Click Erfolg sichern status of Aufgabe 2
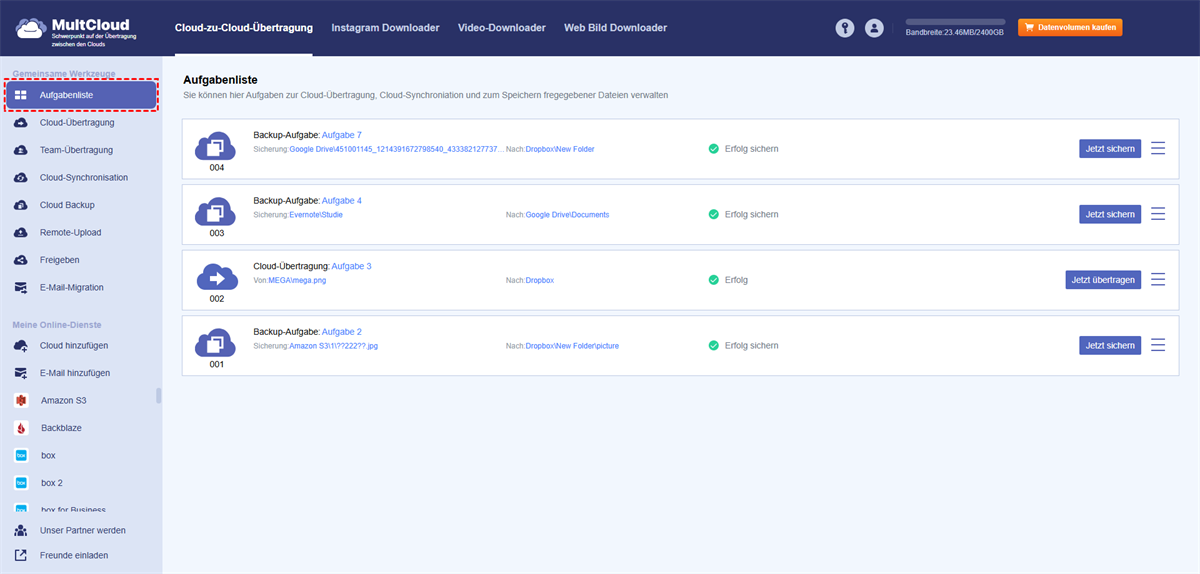Image resolution: width=1200 pixels, height=574 pixels. (x=752, y=345)
